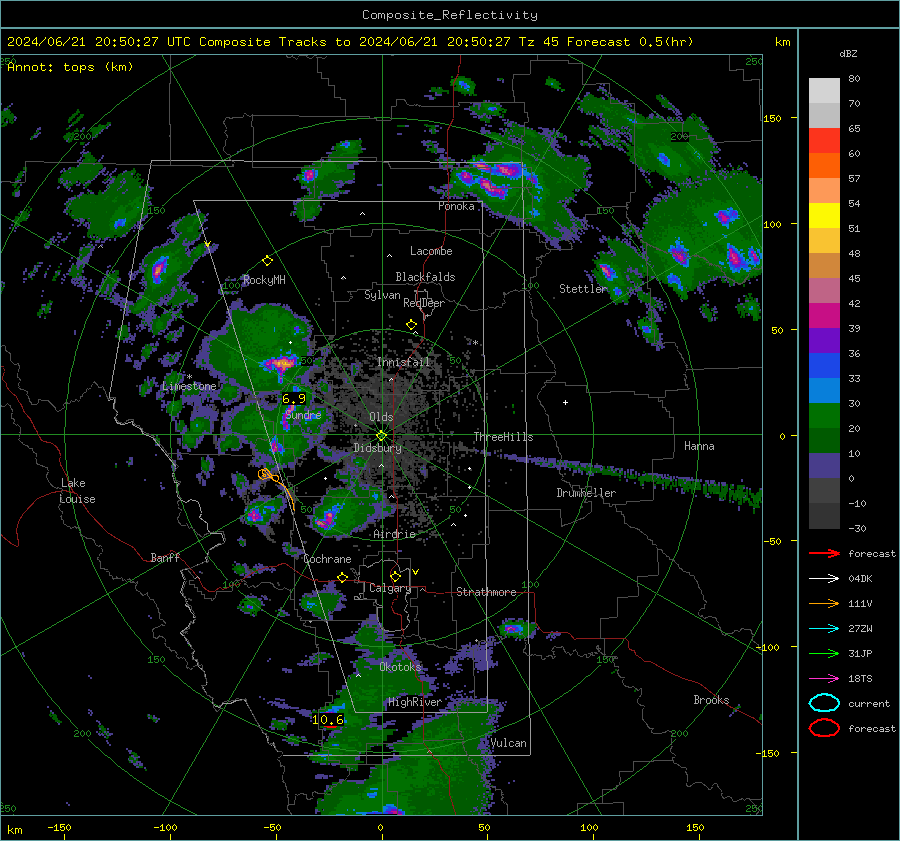Click the 10.6 storm top annotation
Image resolution: width=900 pixels, height=841 pixels.
pyautogui.click(x=328, y=719)
